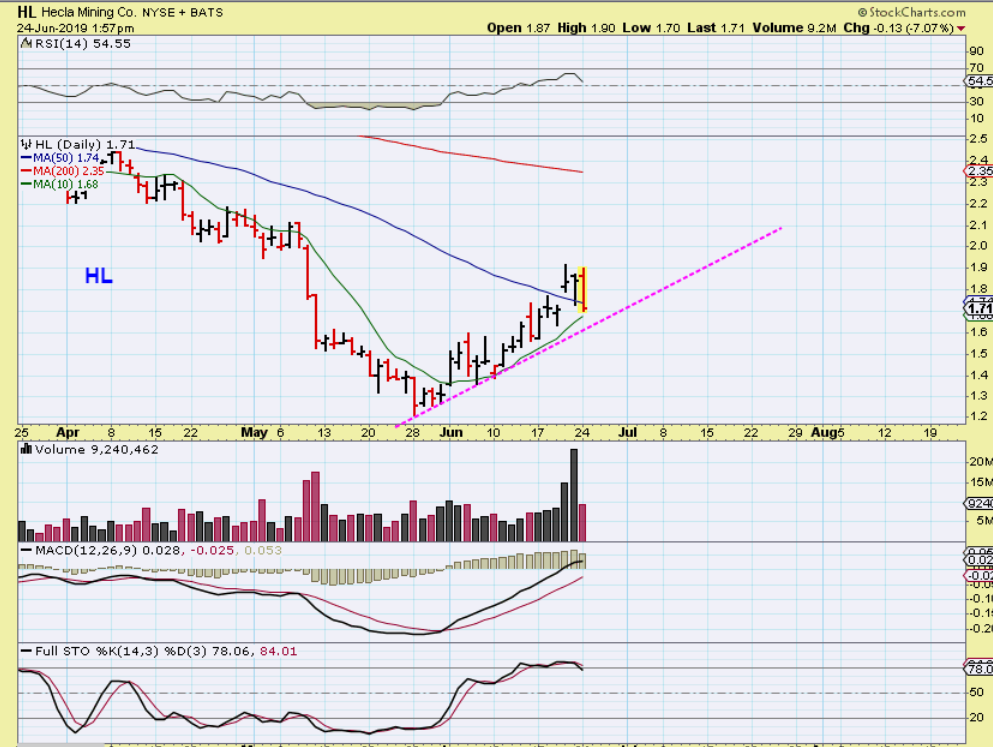Click the 'Volume 9,240,462' panel label

[97, 449]
